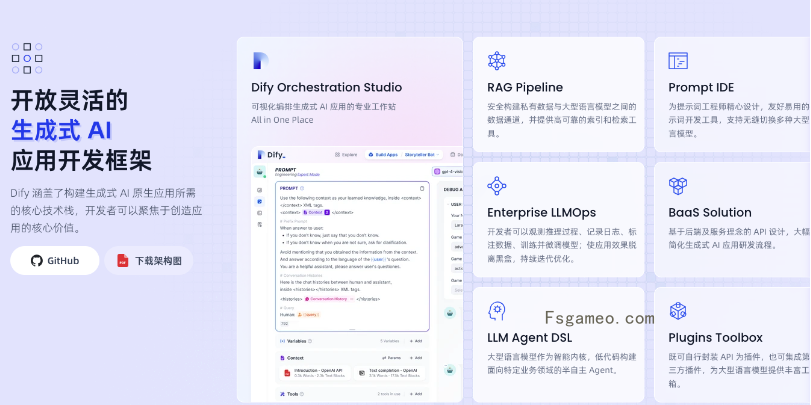
Task: Copy the prompt via the clipboard icon
Action: (422, 188)
